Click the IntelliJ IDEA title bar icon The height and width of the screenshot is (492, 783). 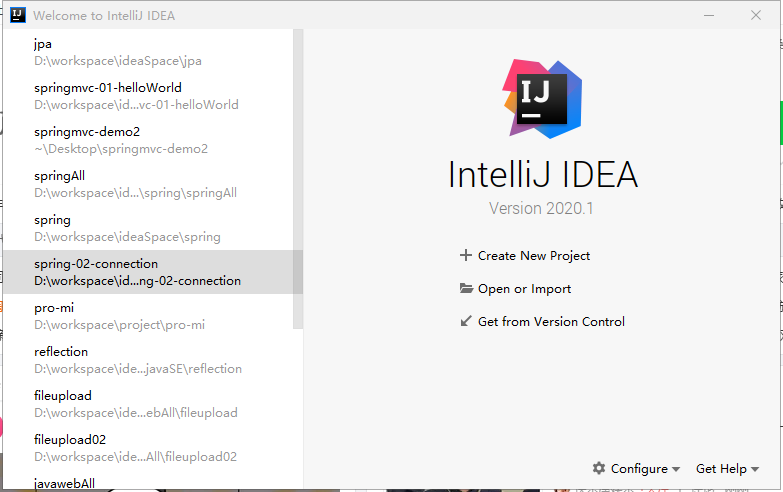tap(17, 15)
